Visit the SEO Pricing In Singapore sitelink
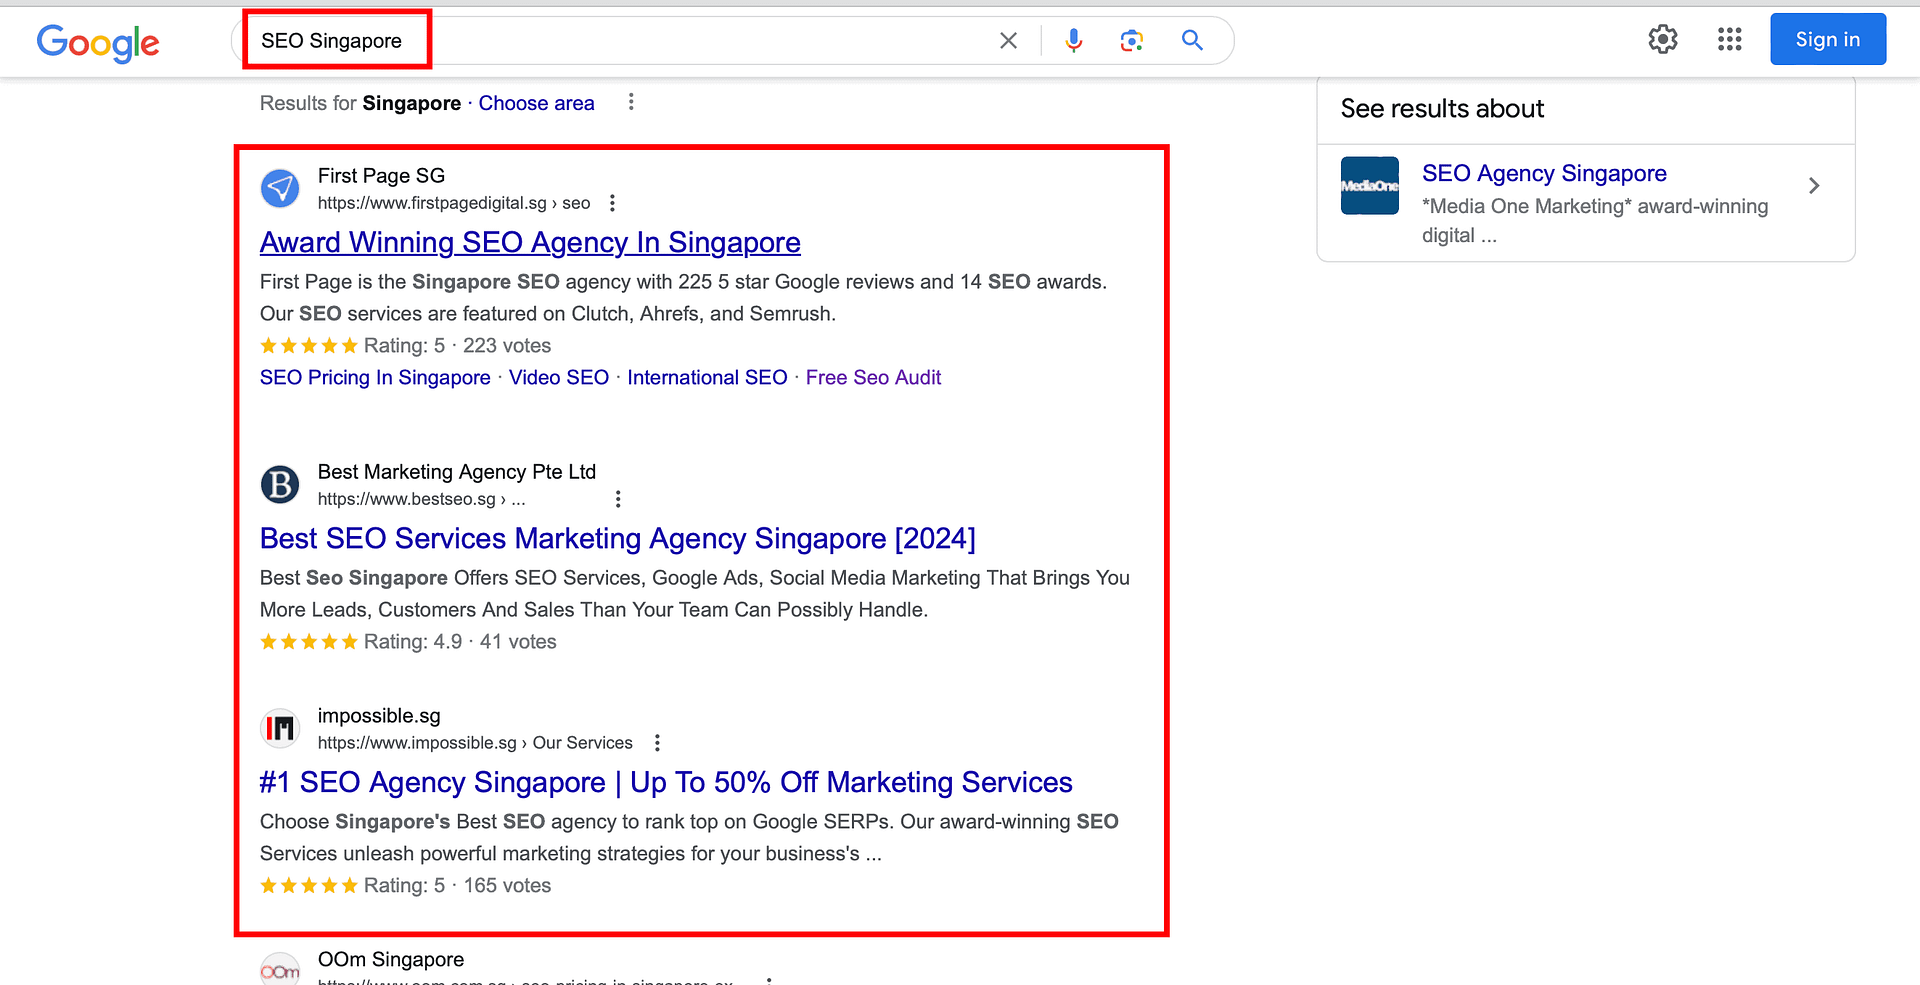 tap(375, 377)
